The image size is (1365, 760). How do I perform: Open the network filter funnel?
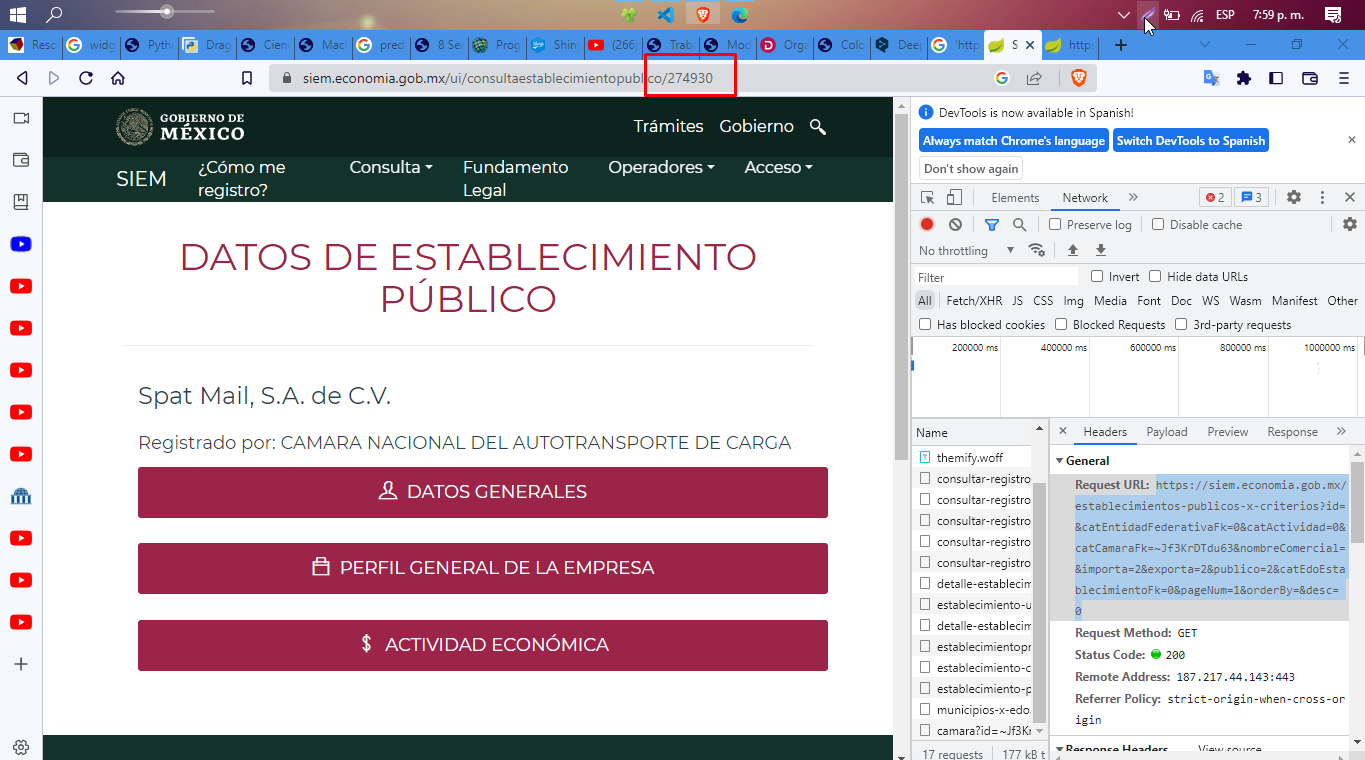991,223
